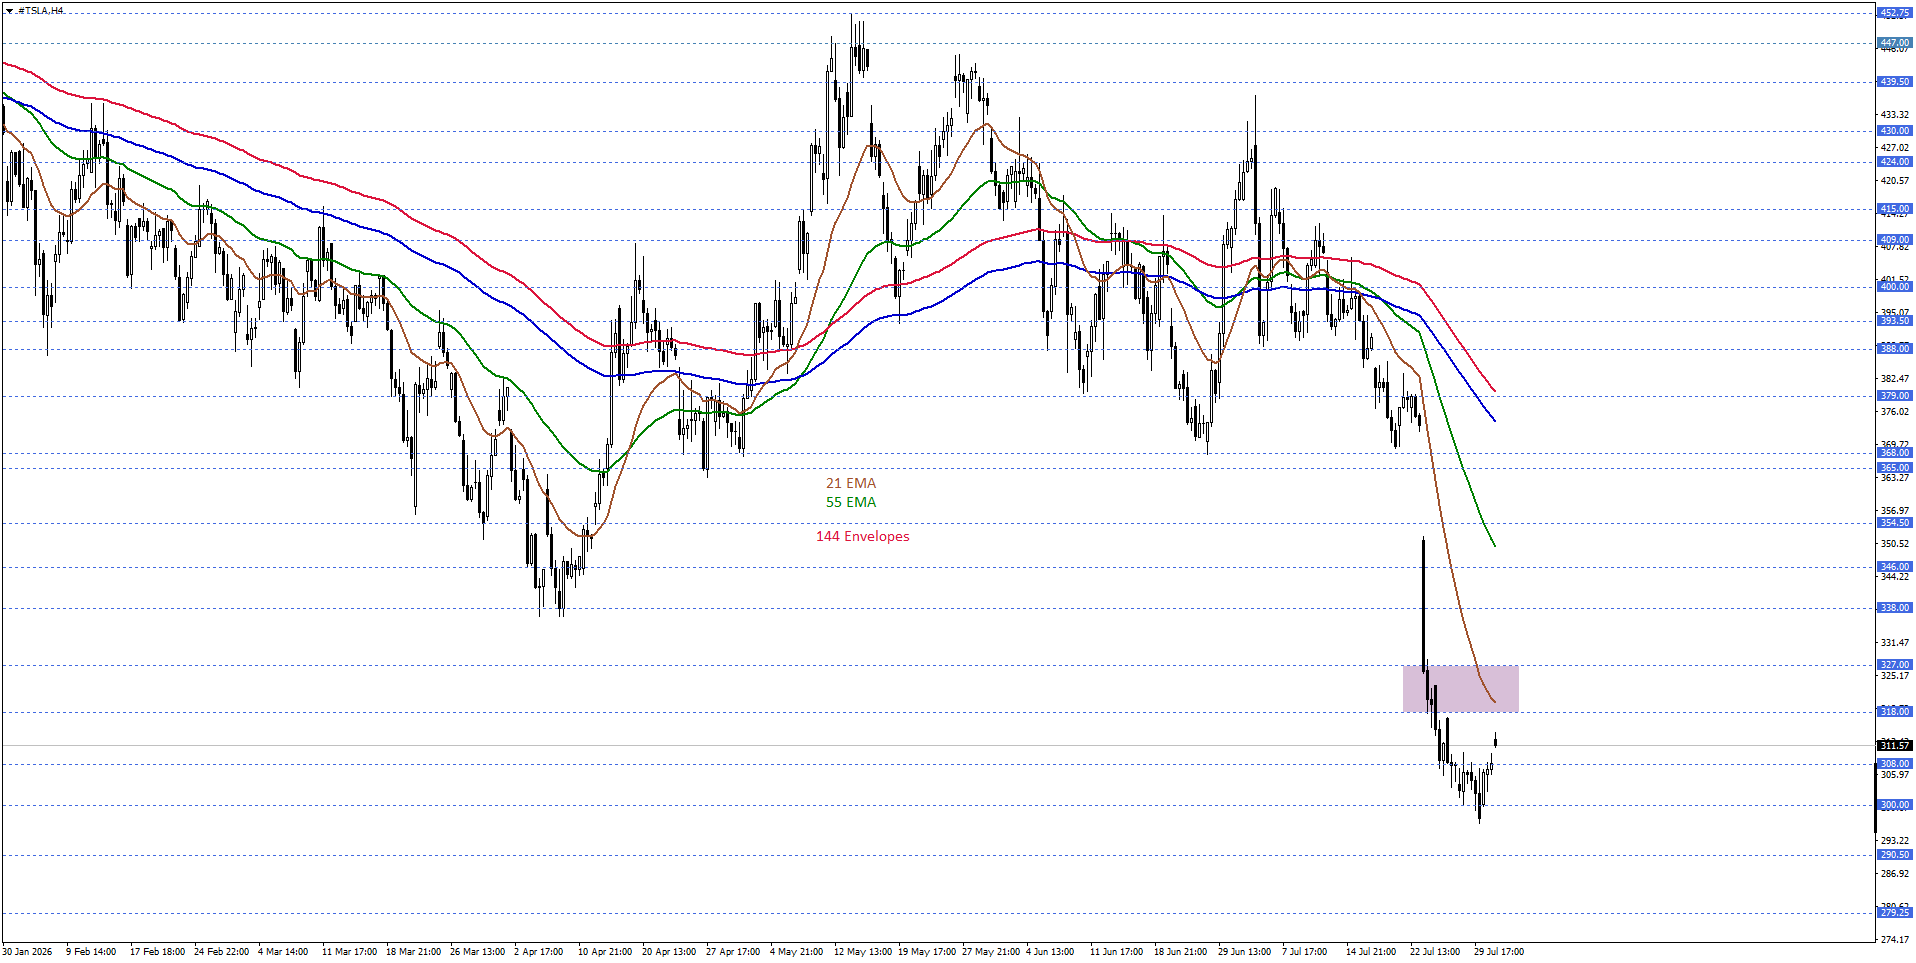Click the 327.00 level price tag
Image resolution: width=1916 pixels, height=963 pixels.
[x=1894, y=664]
